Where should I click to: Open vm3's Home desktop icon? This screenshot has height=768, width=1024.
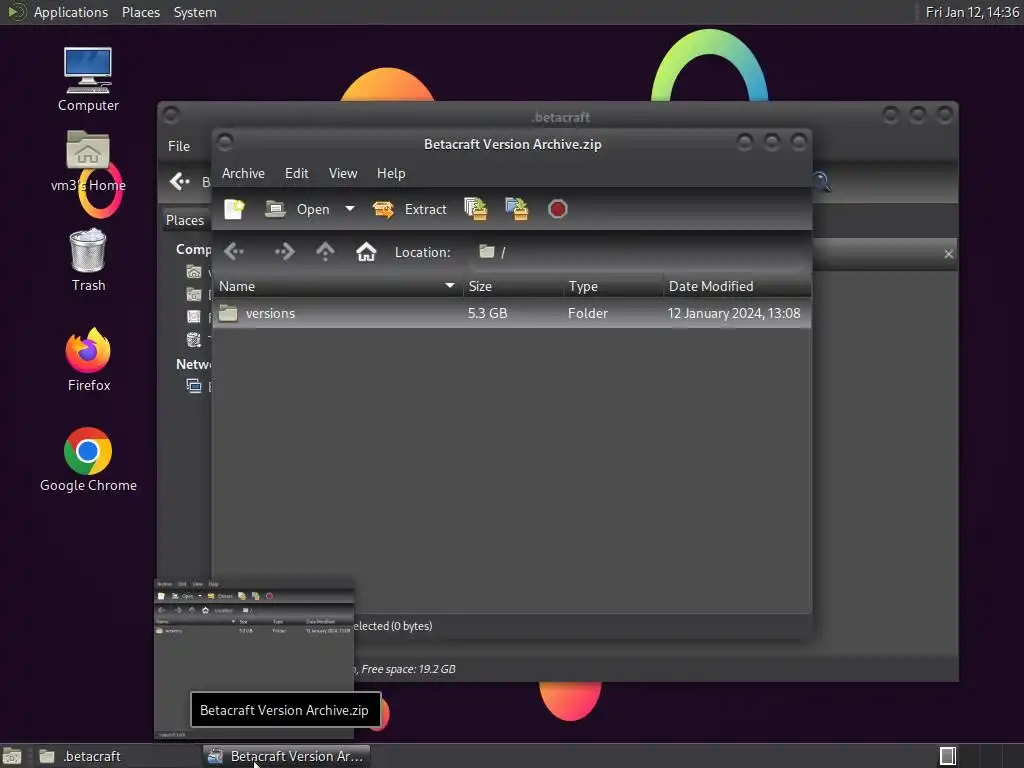click(88, 161)
